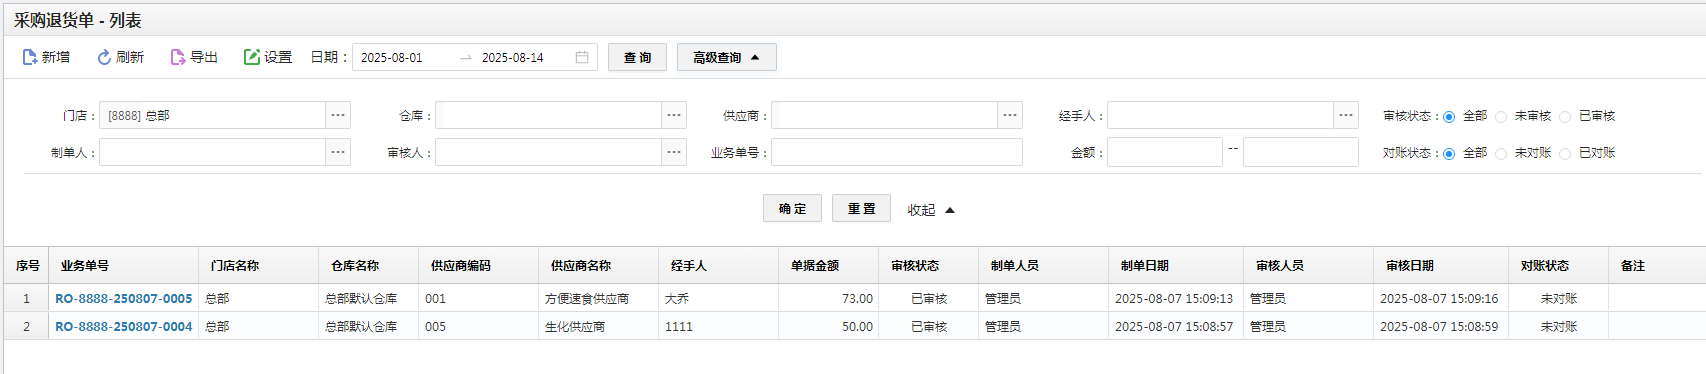Click the 审核人 input field
Image resolution: width=1706 pixels, height=374 pixels.
tap(548, 152)
